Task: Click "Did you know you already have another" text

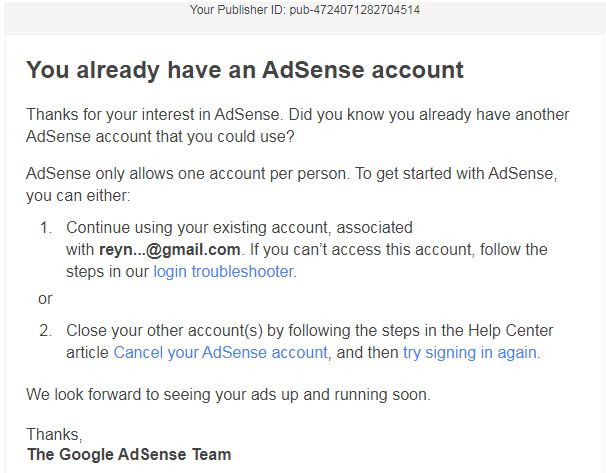Action: (420, 113)
